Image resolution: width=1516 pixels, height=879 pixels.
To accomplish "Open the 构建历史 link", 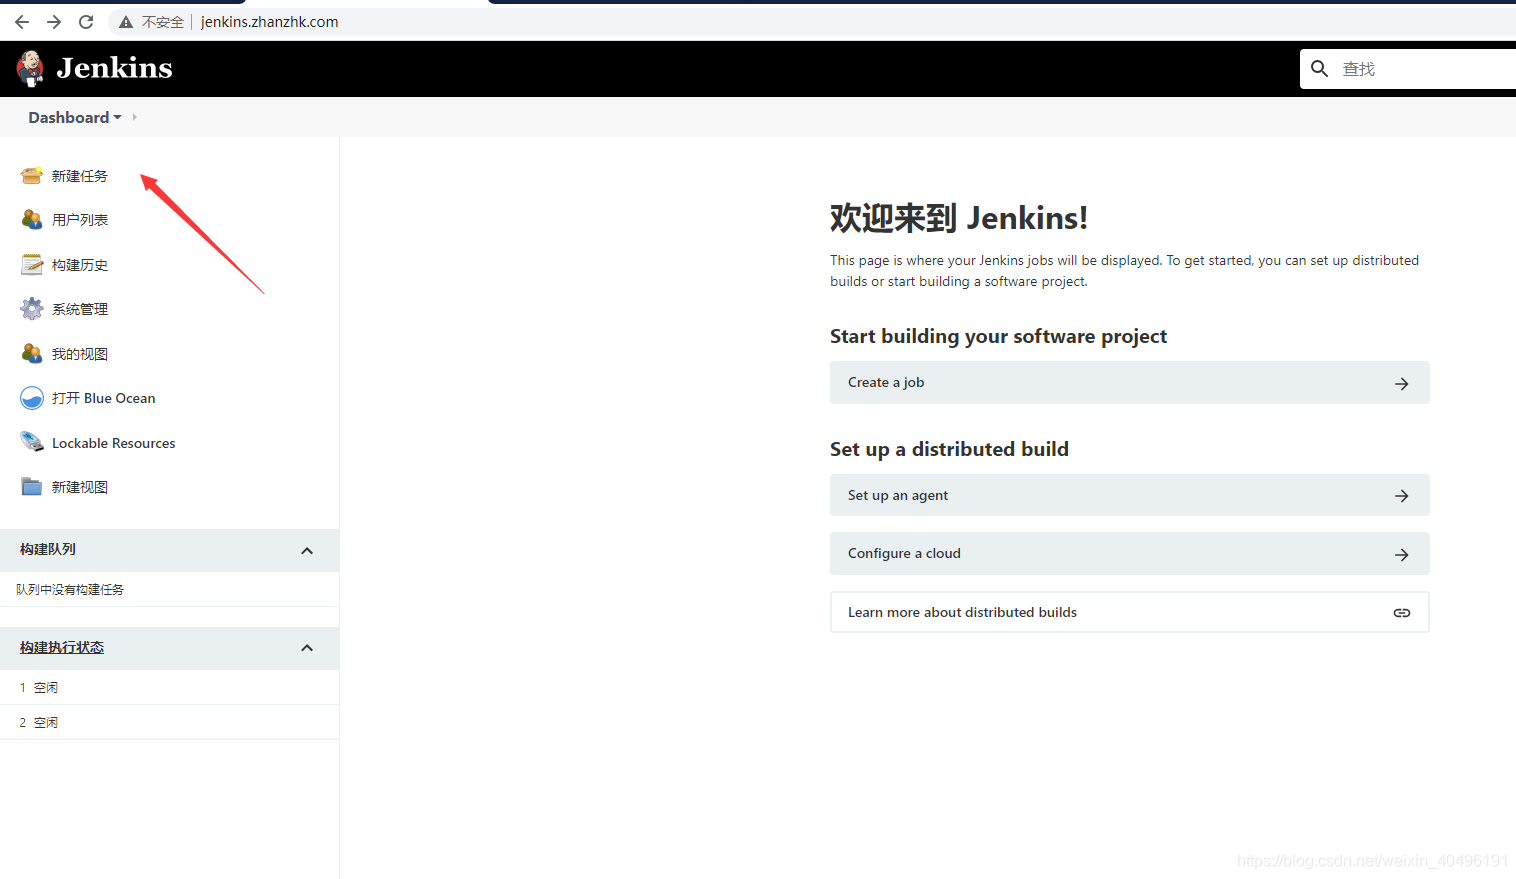I will (x=80, y=265).
